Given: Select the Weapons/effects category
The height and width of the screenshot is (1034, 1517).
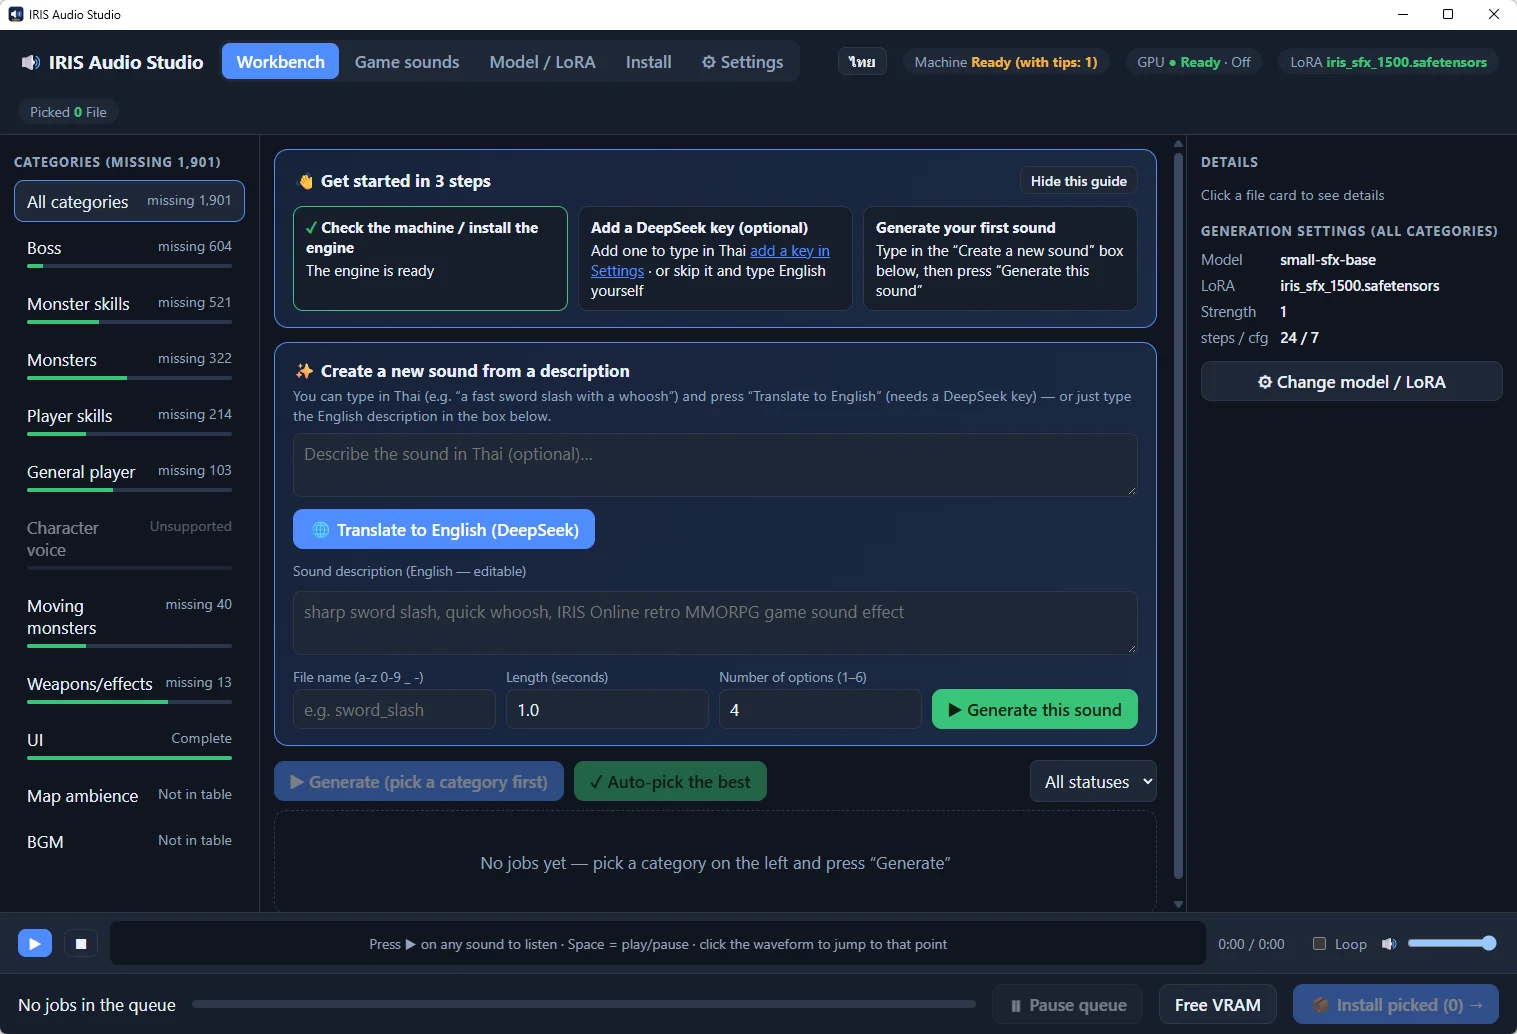Looking at the screenshot, I should click(x=129, y=687).
